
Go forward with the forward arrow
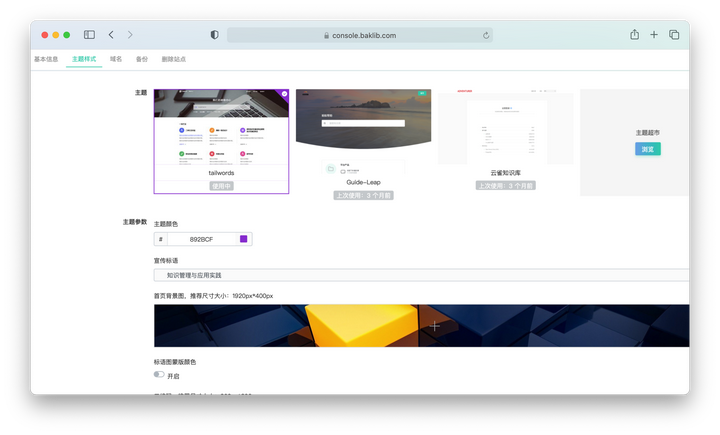click(x=130, y=34)
